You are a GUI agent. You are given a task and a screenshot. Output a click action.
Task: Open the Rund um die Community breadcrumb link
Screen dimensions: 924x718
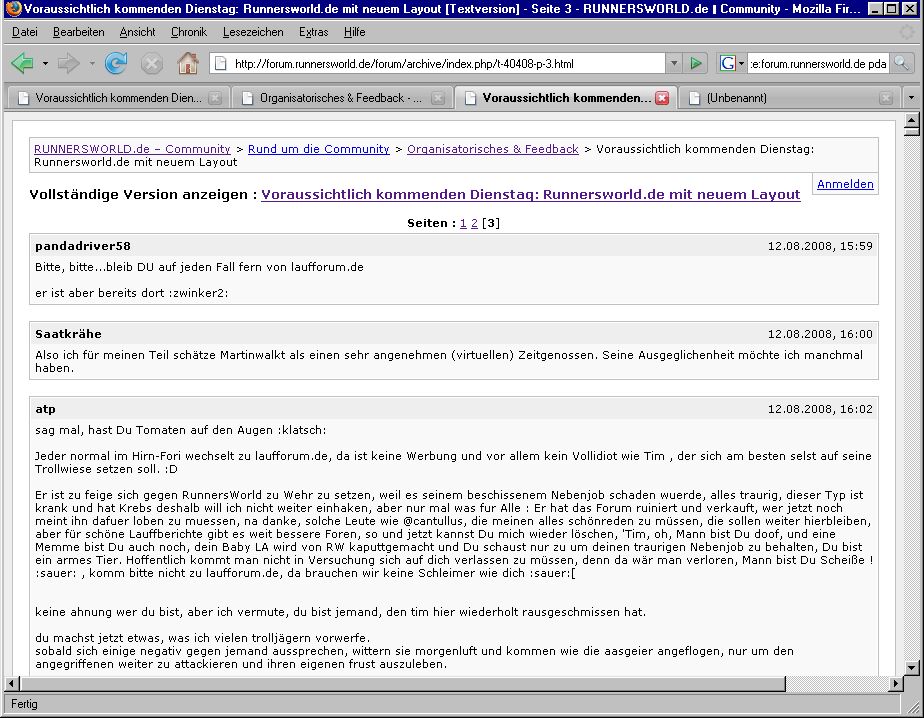319,149
